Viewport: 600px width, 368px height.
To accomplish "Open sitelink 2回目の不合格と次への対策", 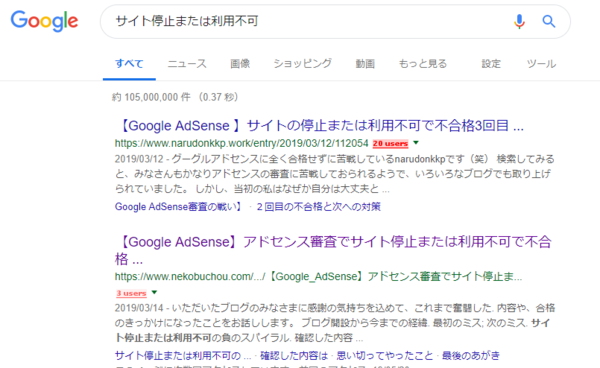I will (318, 207).
